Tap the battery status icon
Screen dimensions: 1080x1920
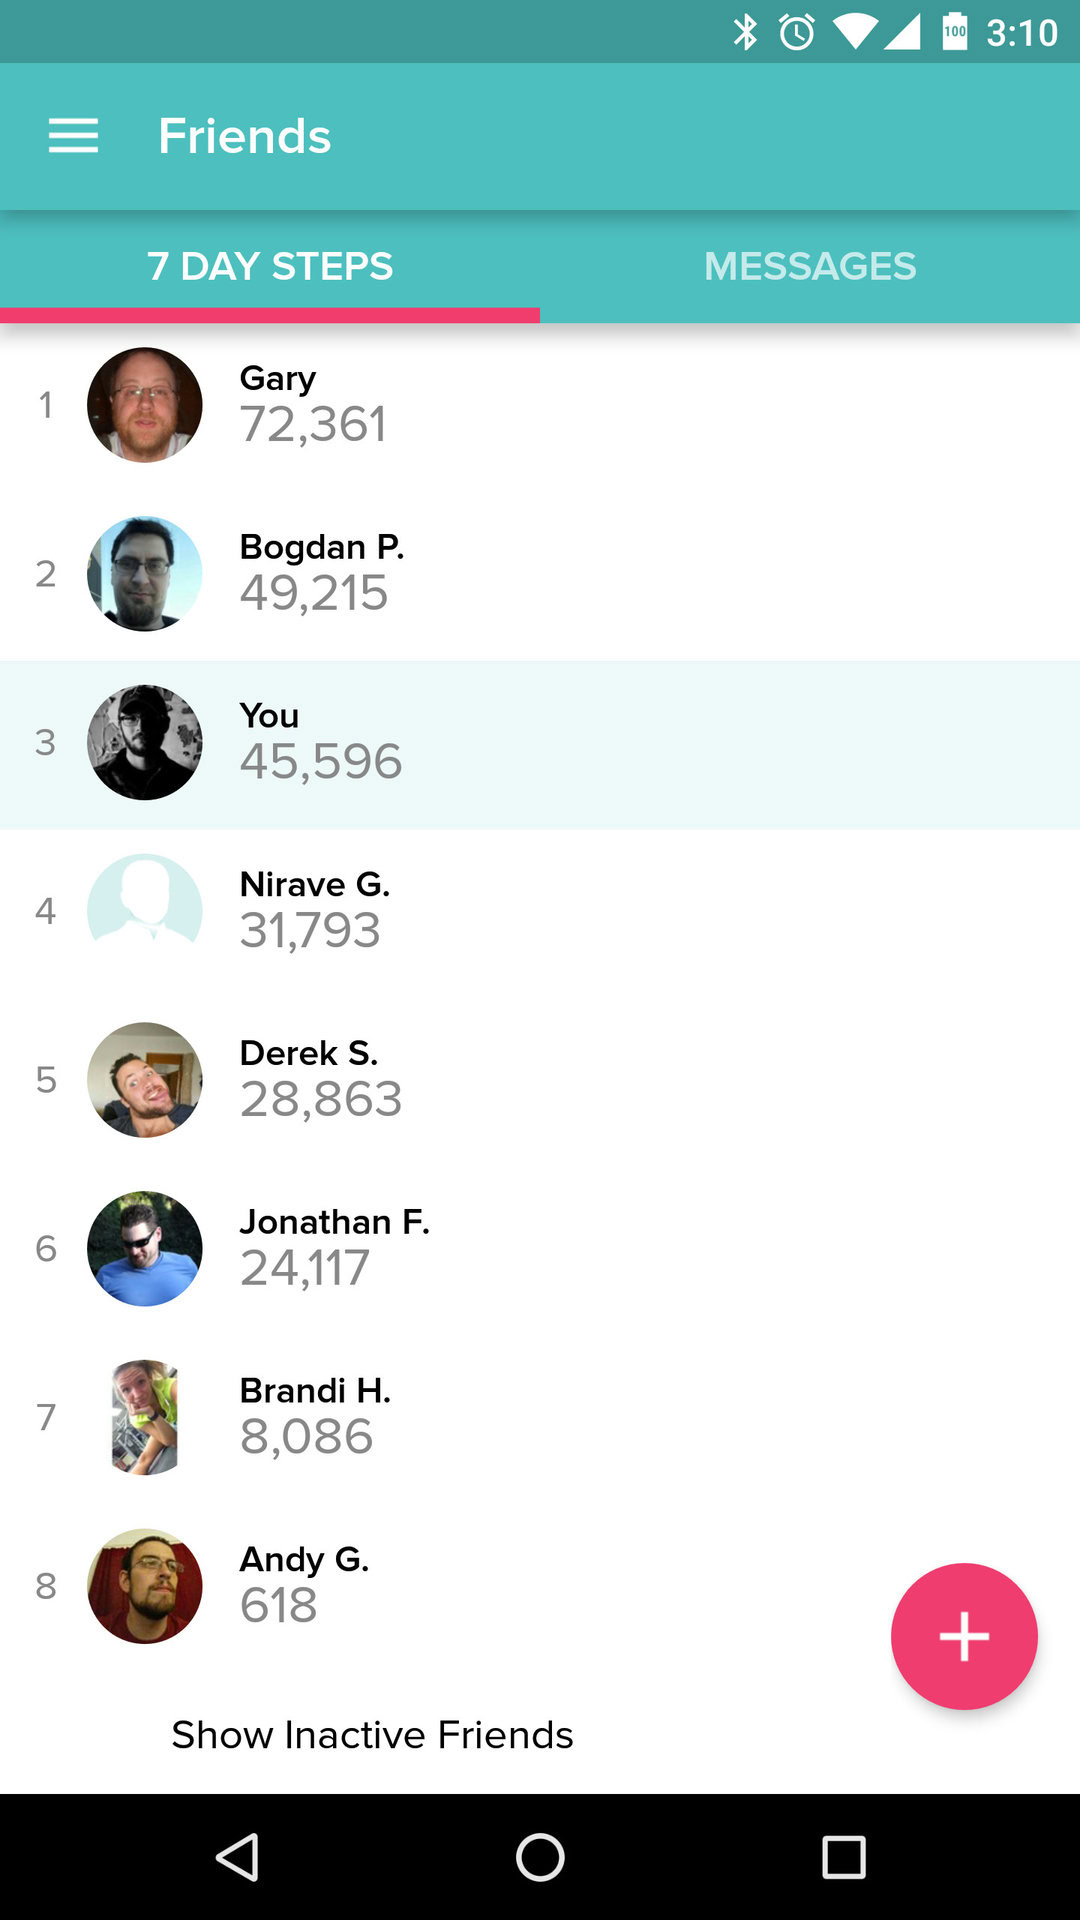tap(955, 32)
